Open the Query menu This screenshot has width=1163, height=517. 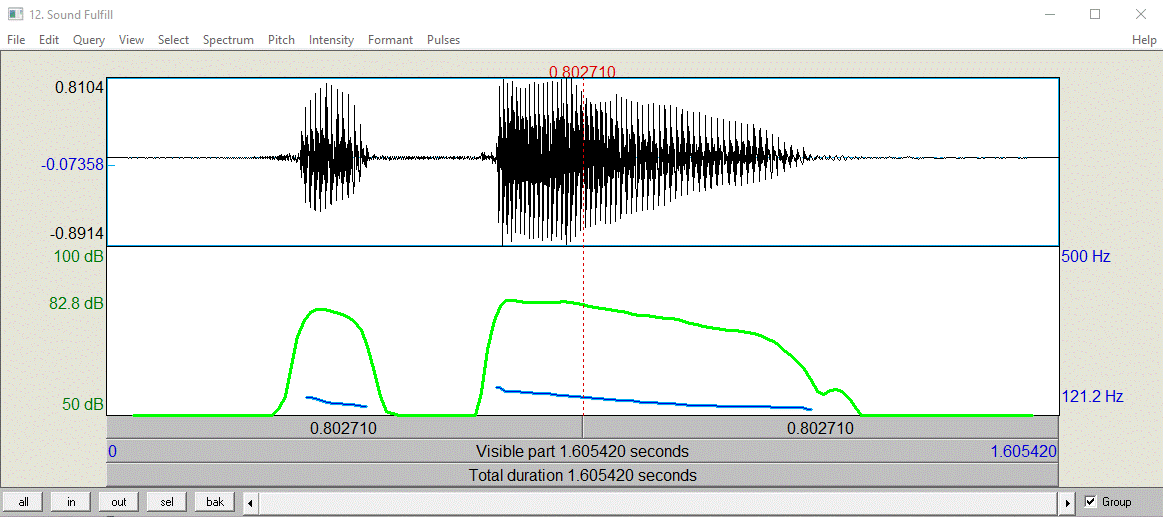click(x=89, y=40)
